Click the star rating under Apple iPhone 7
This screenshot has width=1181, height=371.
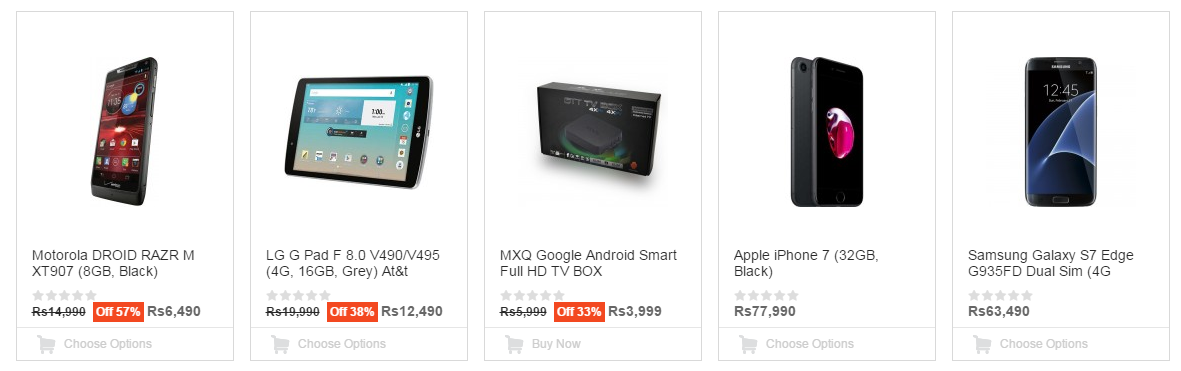click(767, 296)
